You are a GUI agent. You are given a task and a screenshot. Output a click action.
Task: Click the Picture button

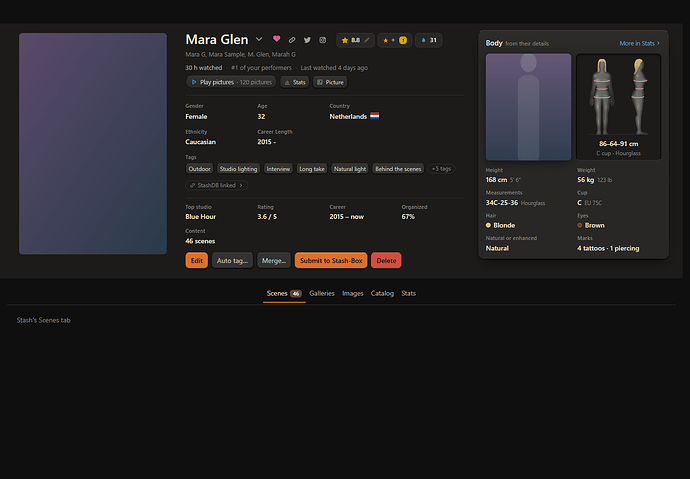point(330,82)
